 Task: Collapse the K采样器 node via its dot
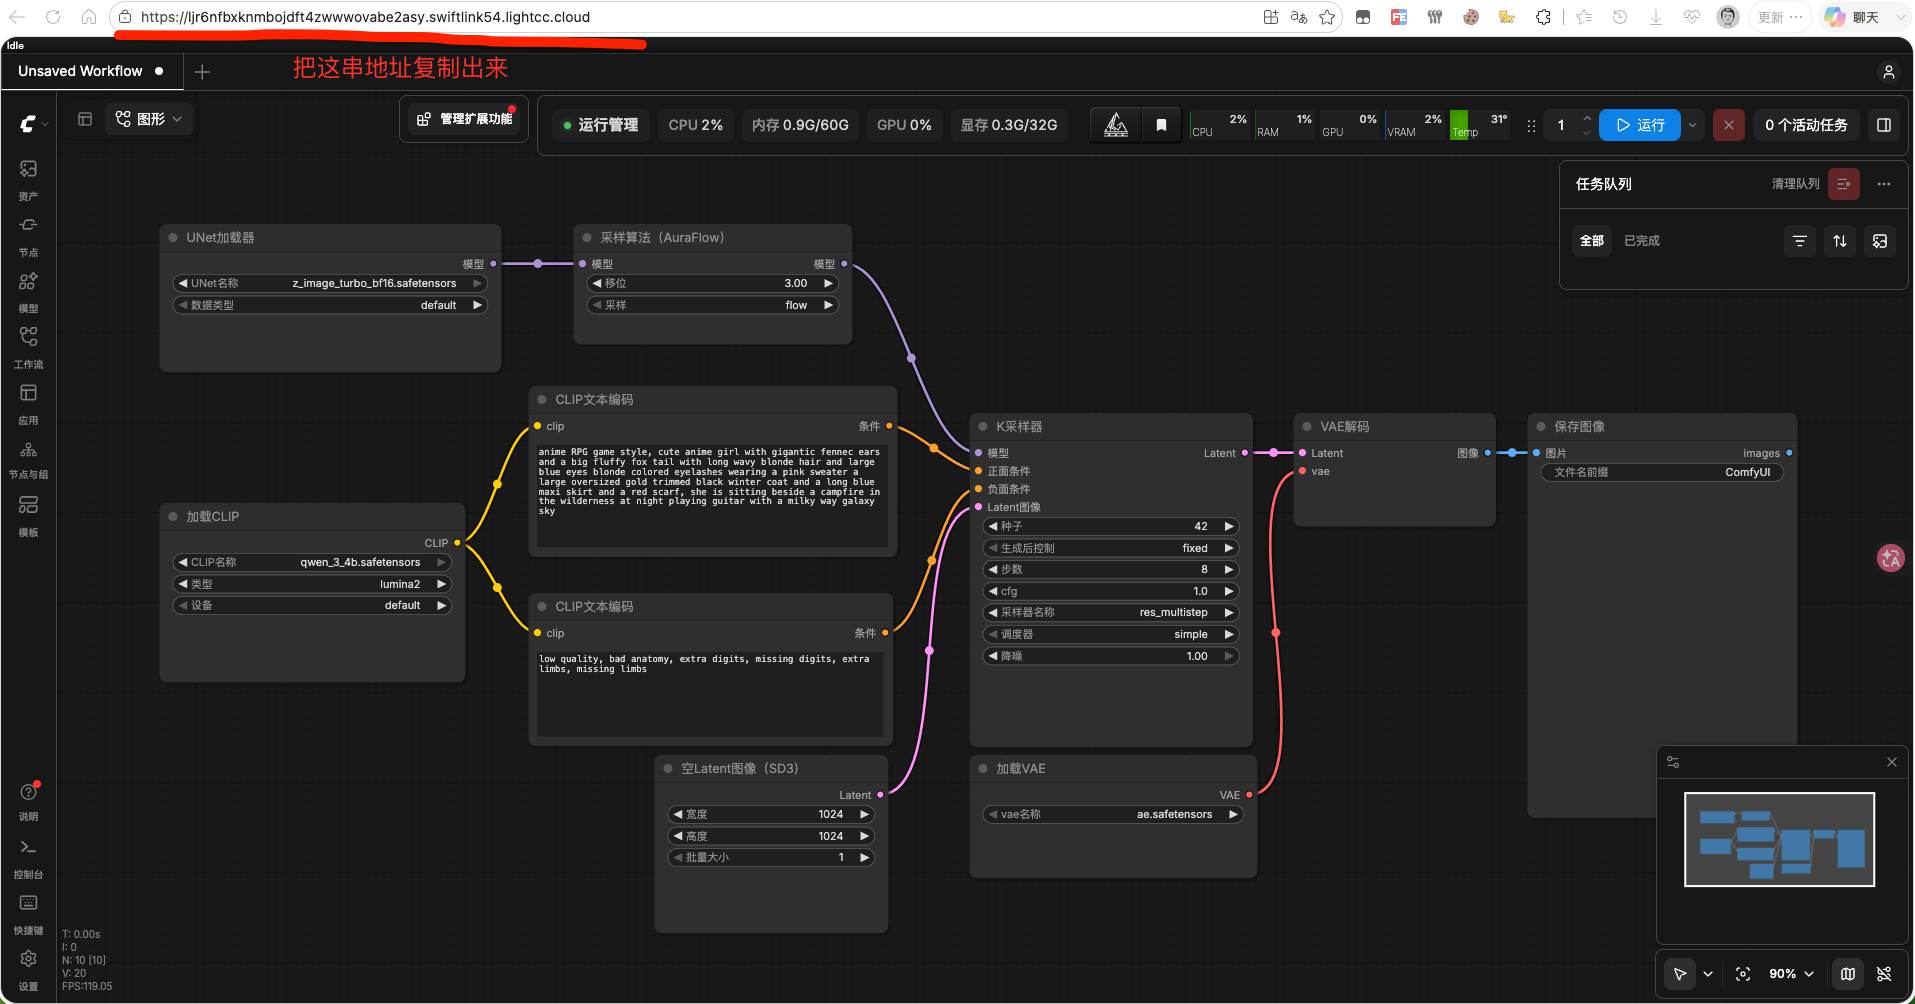click(983, 427)
